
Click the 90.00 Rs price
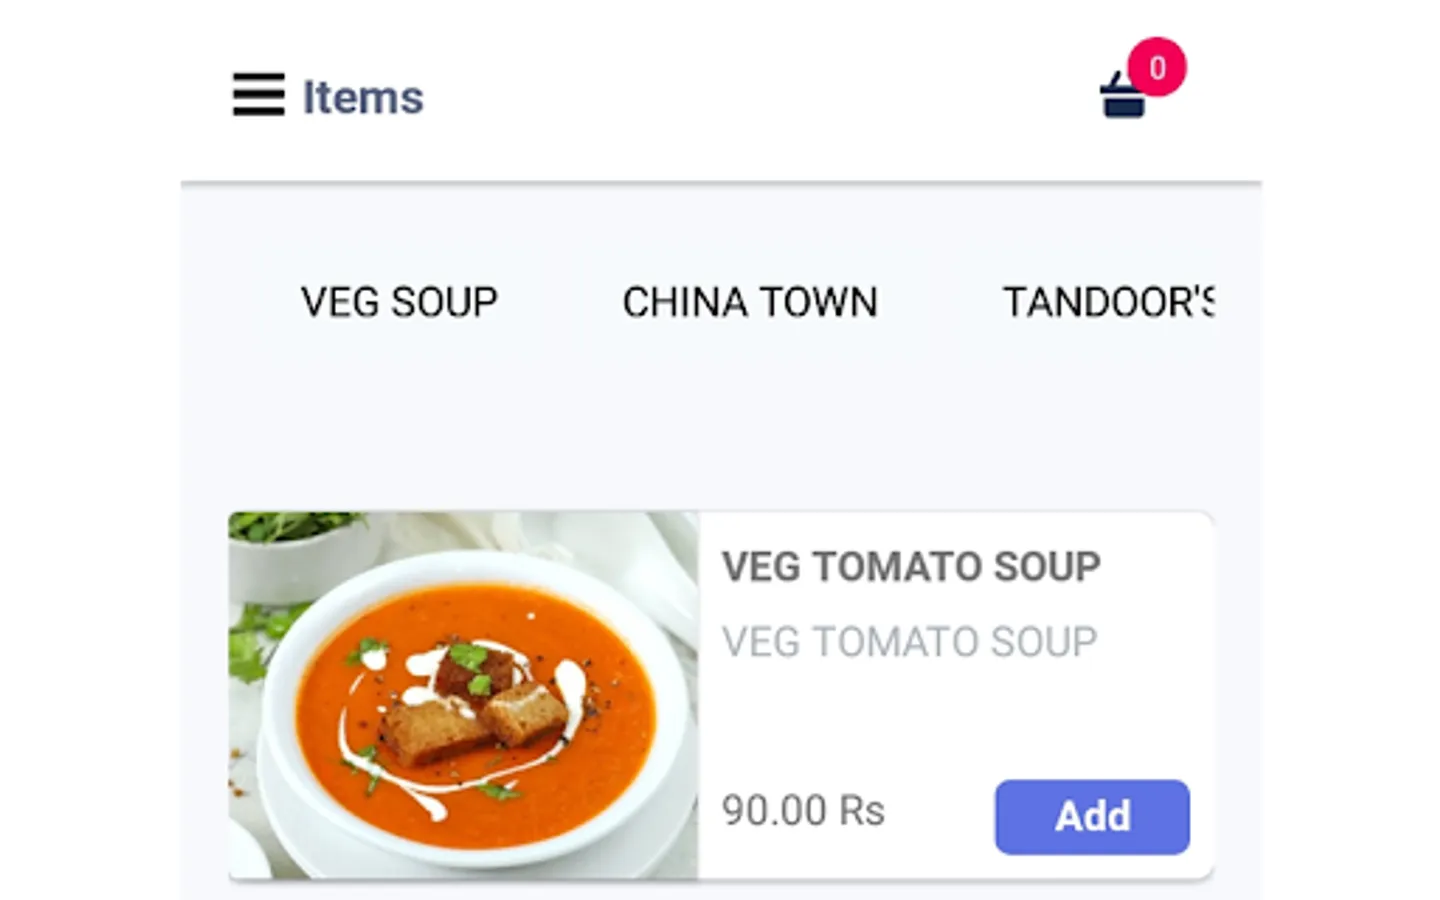[x=803, y=811]
